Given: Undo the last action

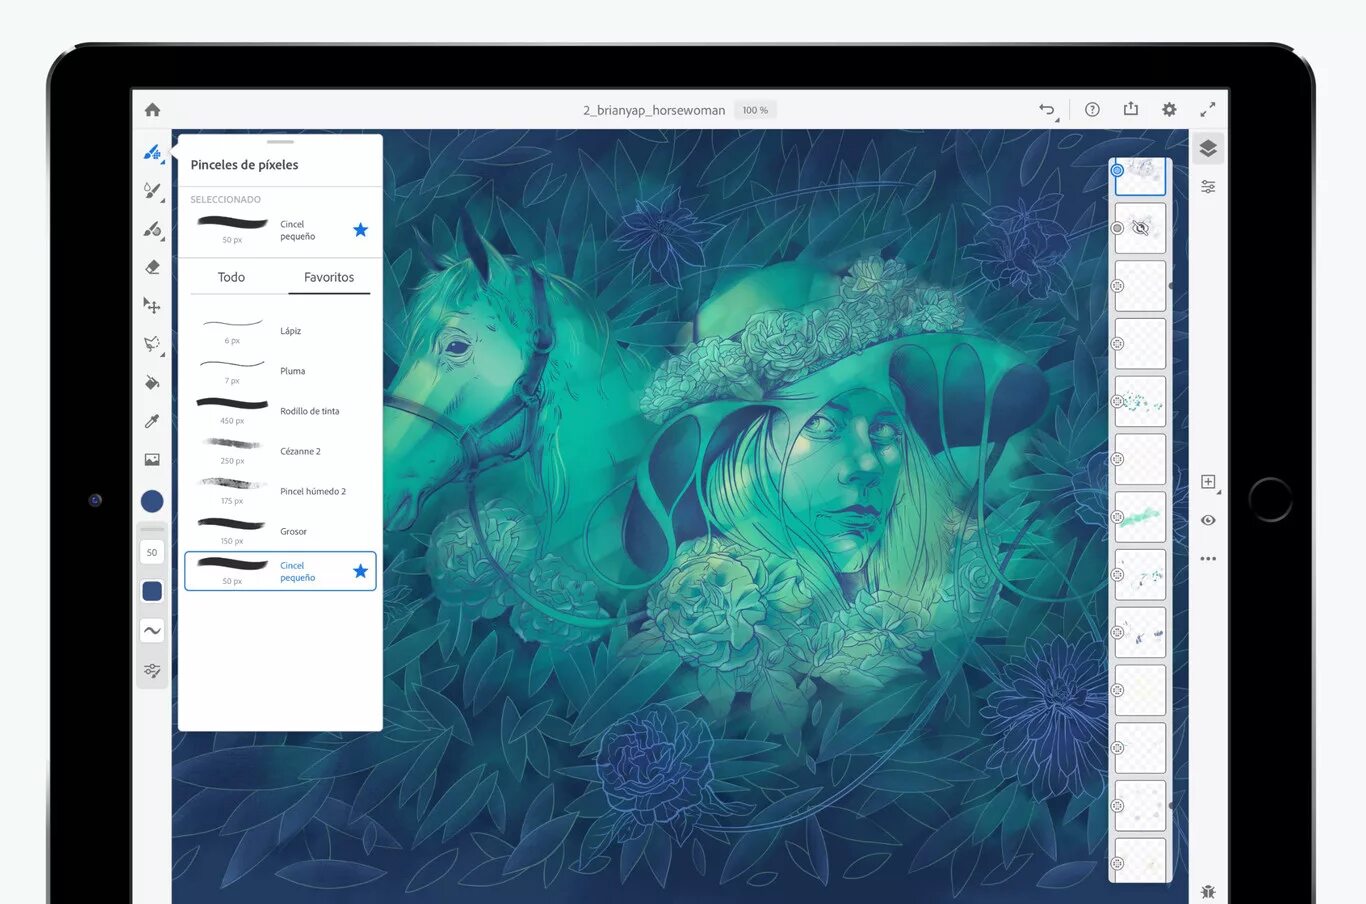Looking at the screenshot, I should pos(1047,110).
